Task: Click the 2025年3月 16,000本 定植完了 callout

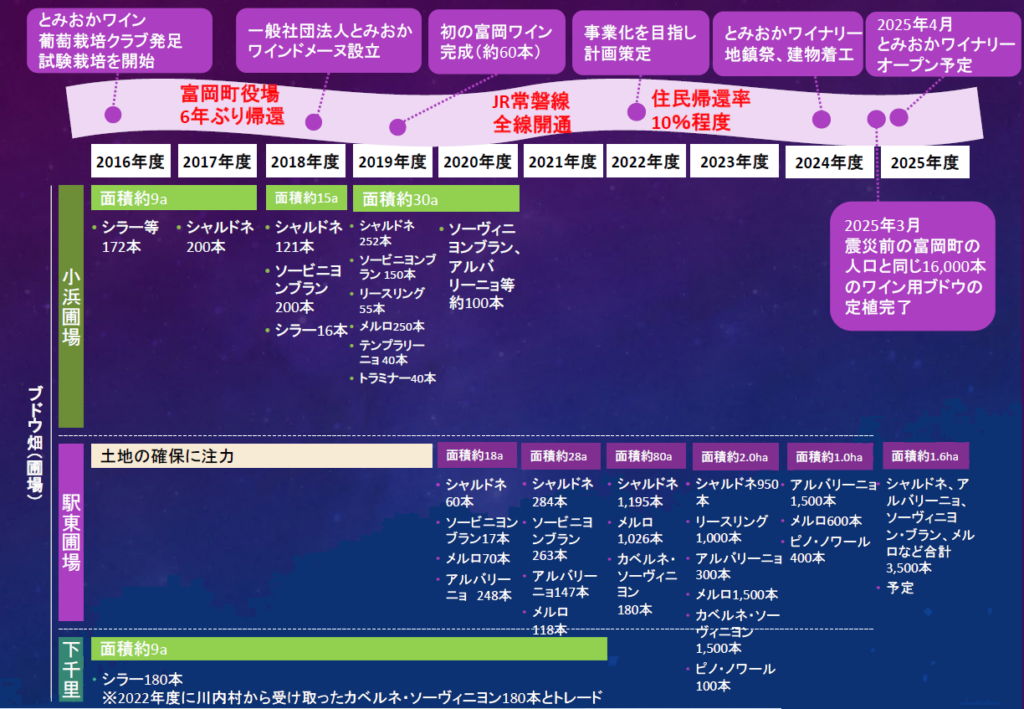Action: click(x=912, y=266)
